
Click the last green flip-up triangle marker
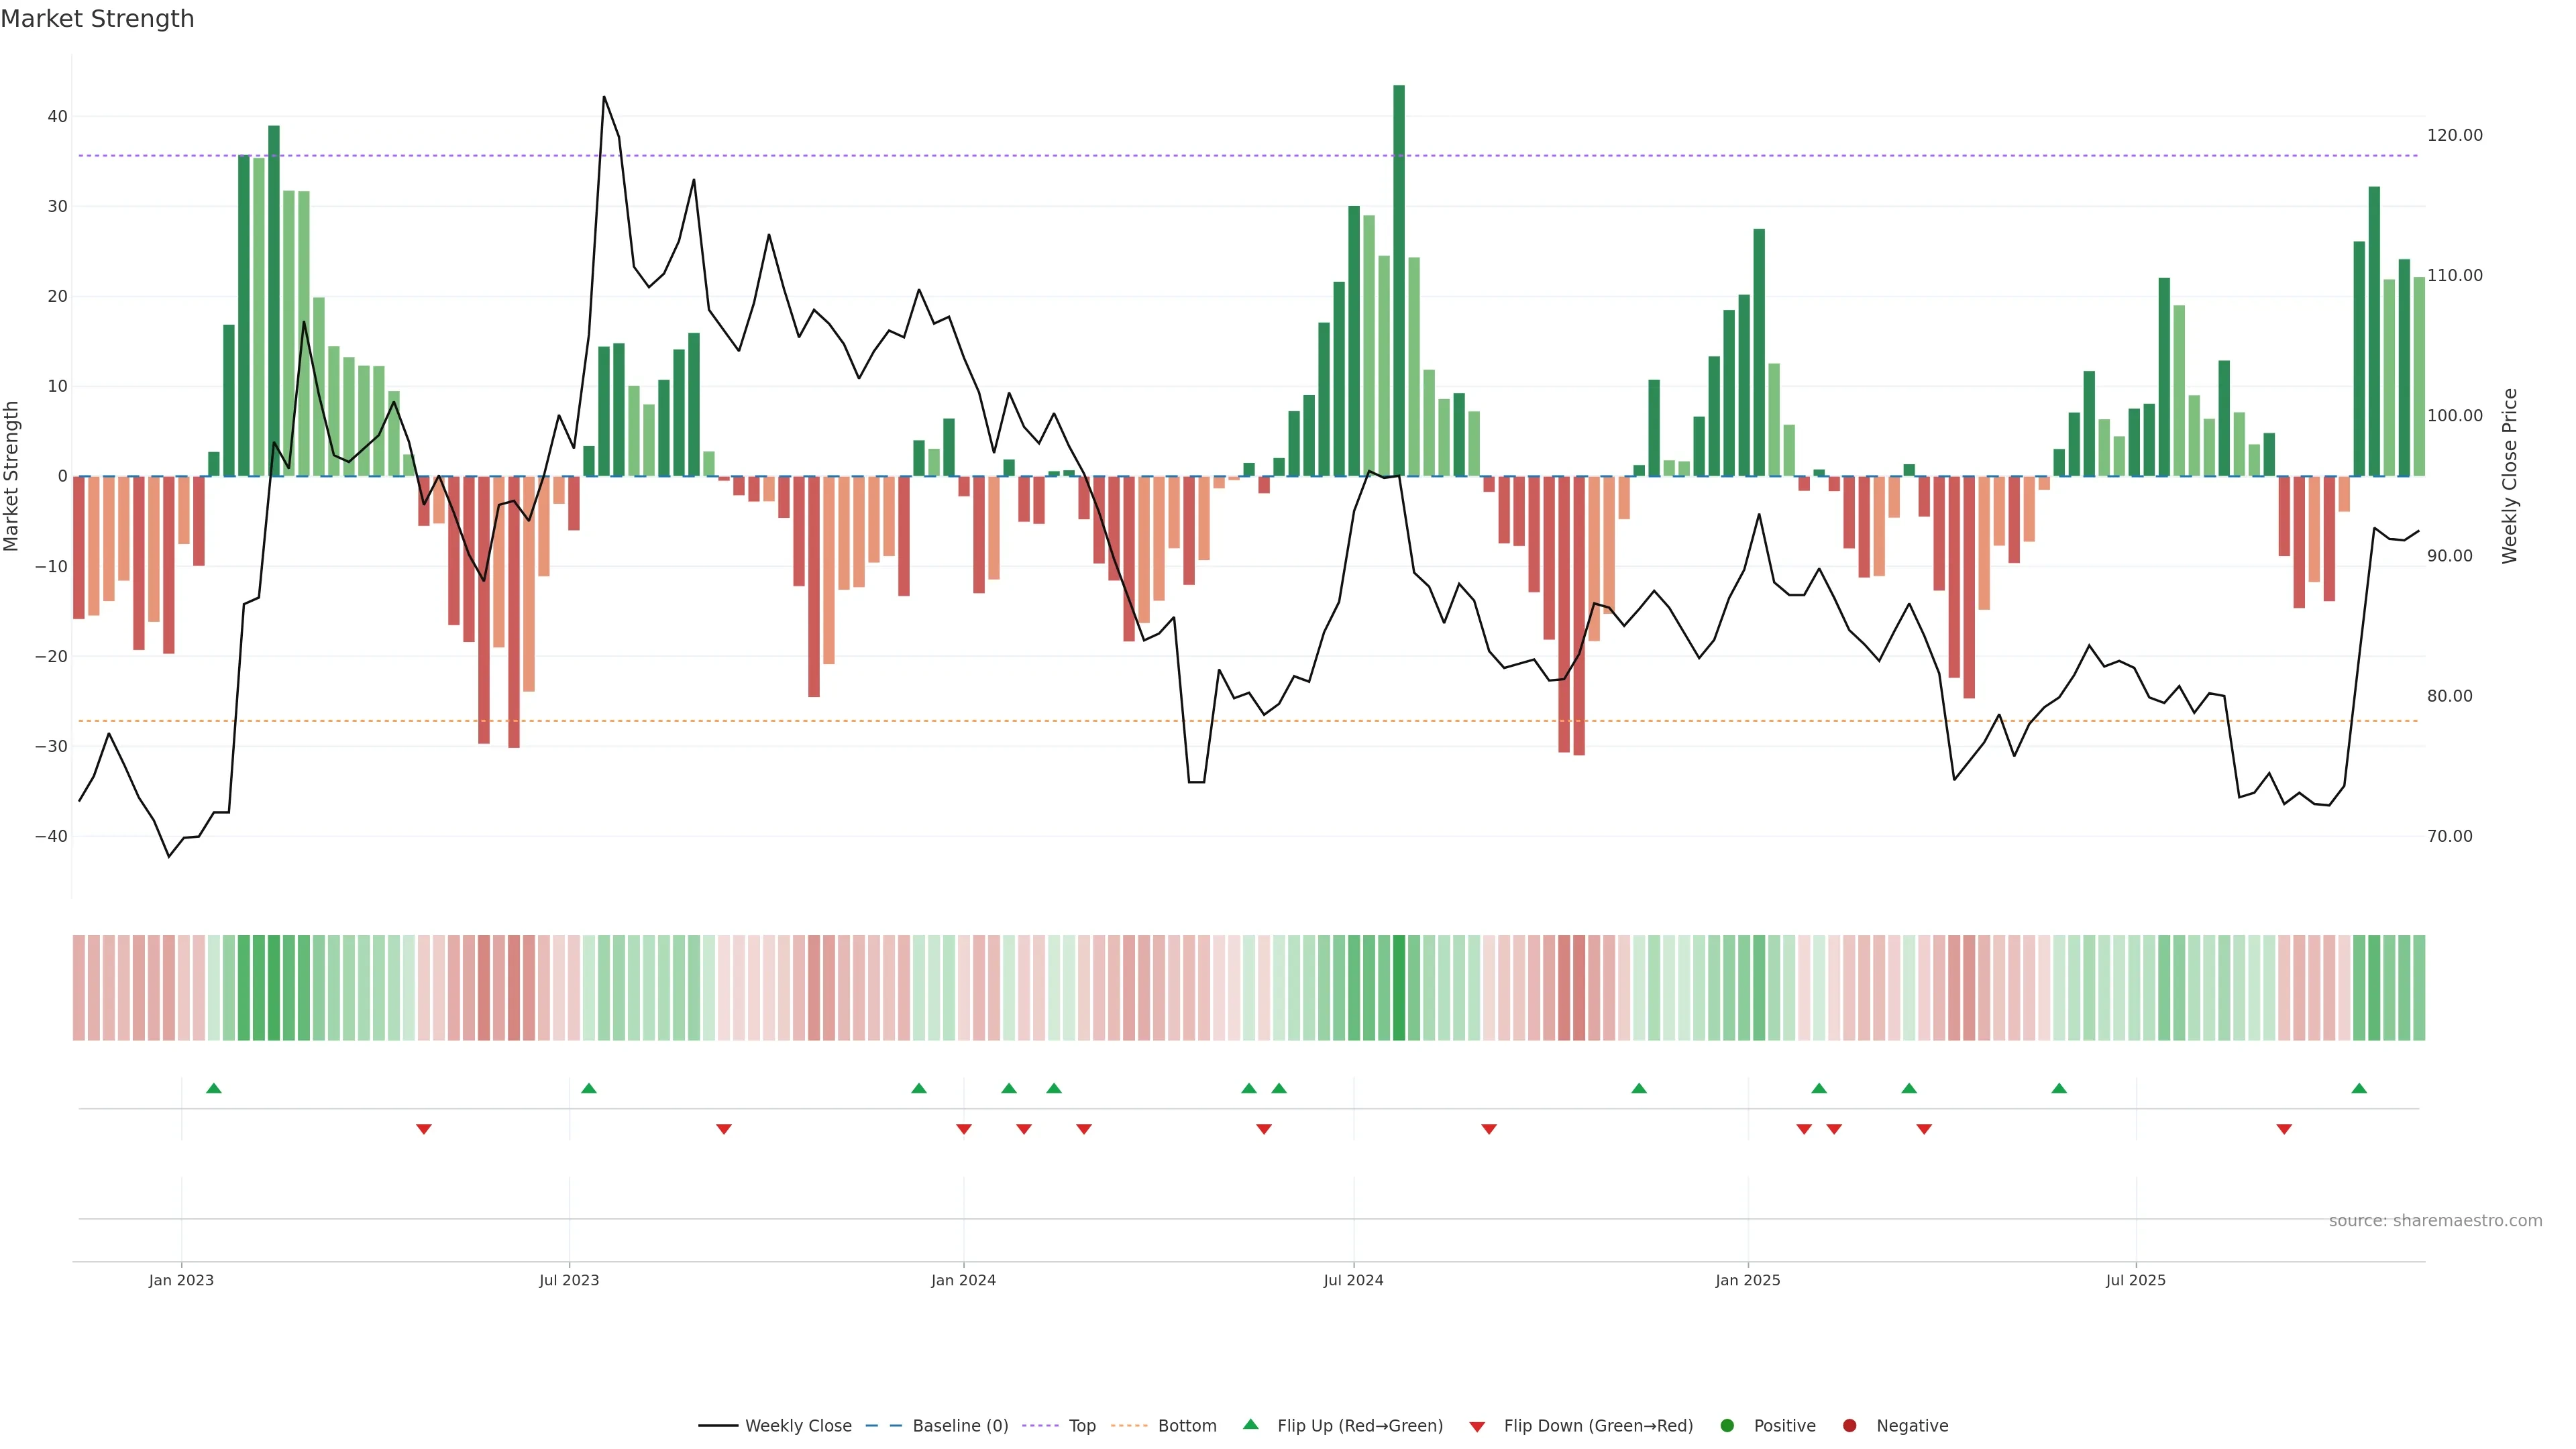2359,1088
